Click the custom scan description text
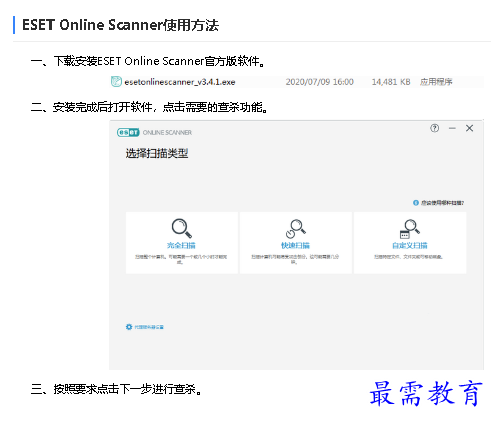 (408, 257)
